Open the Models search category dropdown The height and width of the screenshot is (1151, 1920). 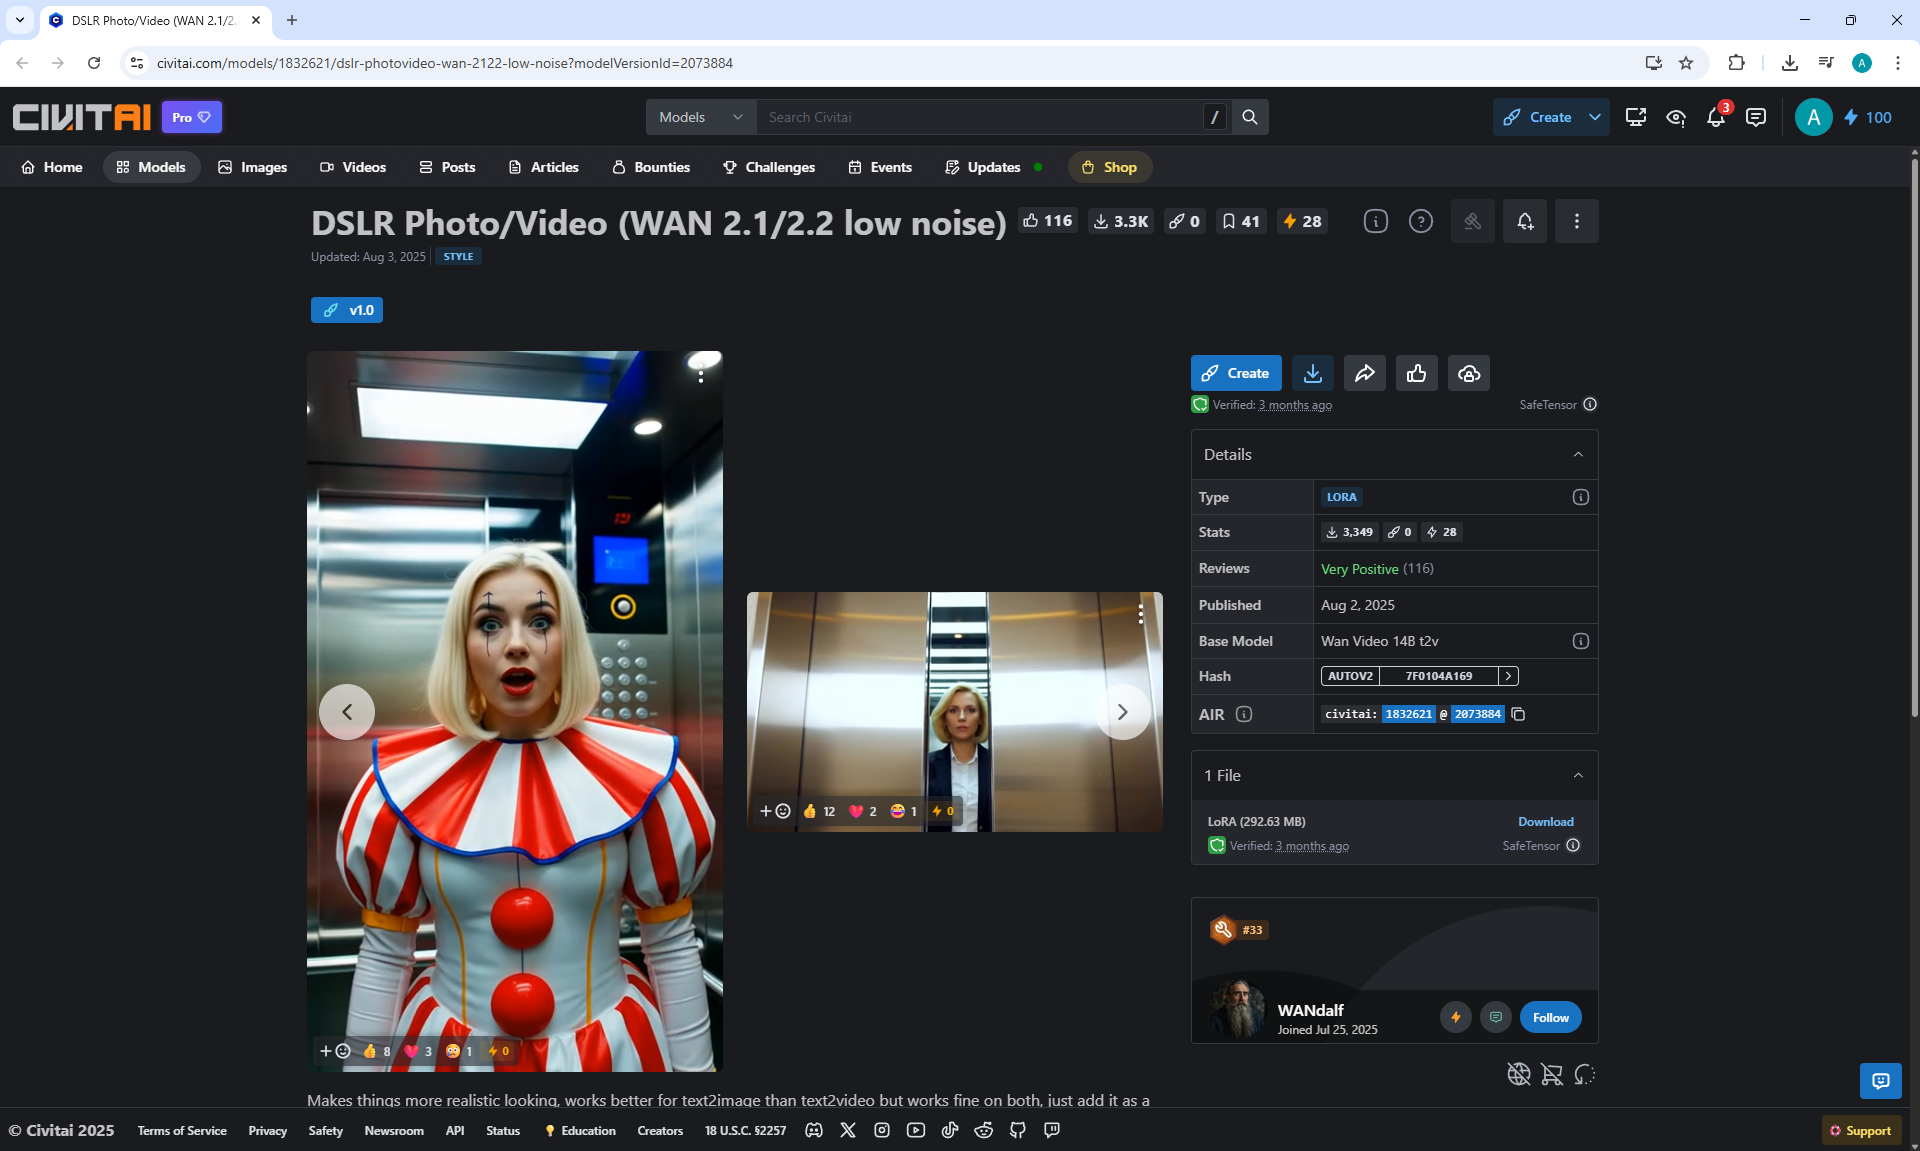click(700, 117)
